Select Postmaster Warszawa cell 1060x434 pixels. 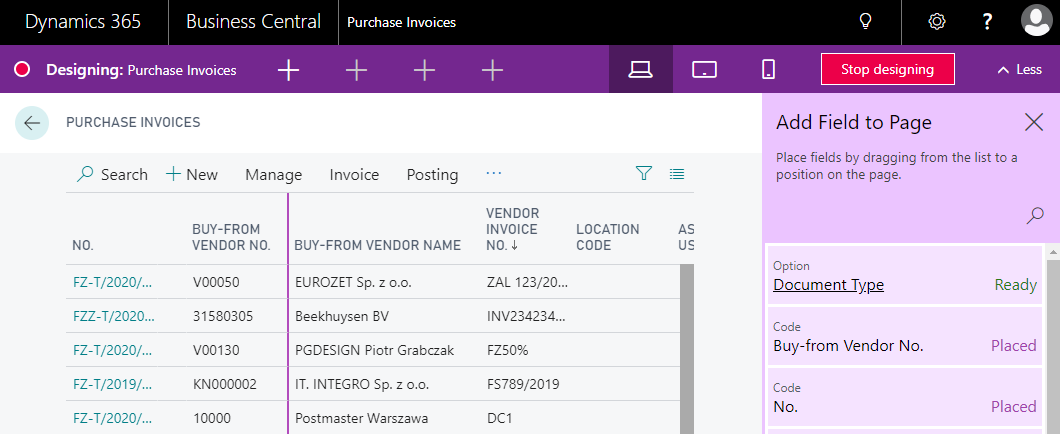362,418
